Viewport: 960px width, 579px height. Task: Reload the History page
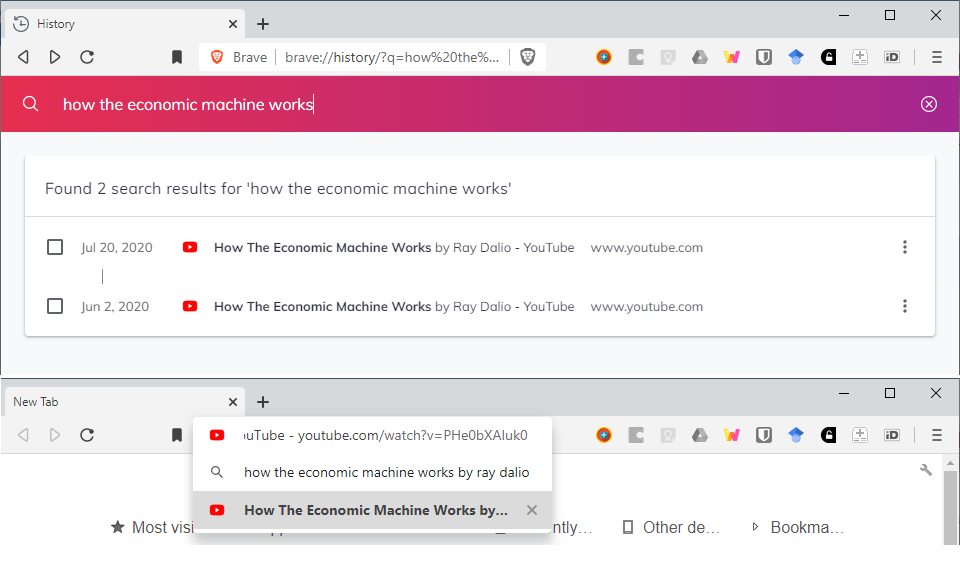tap(87, 57)
